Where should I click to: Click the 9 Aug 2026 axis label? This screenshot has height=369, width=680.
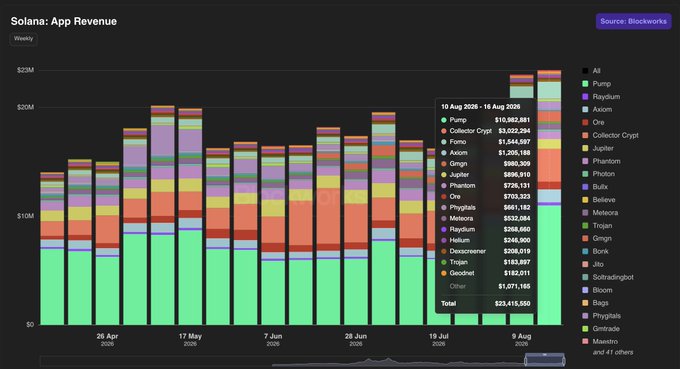(x=521, y=340)
